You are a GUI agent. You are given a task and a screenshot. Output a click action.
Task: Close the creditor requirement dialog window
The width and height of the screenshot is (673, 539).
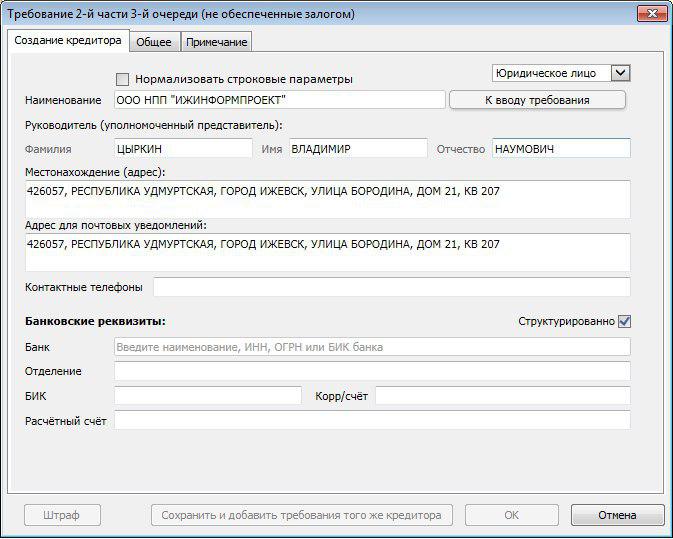tap(651, 14)
